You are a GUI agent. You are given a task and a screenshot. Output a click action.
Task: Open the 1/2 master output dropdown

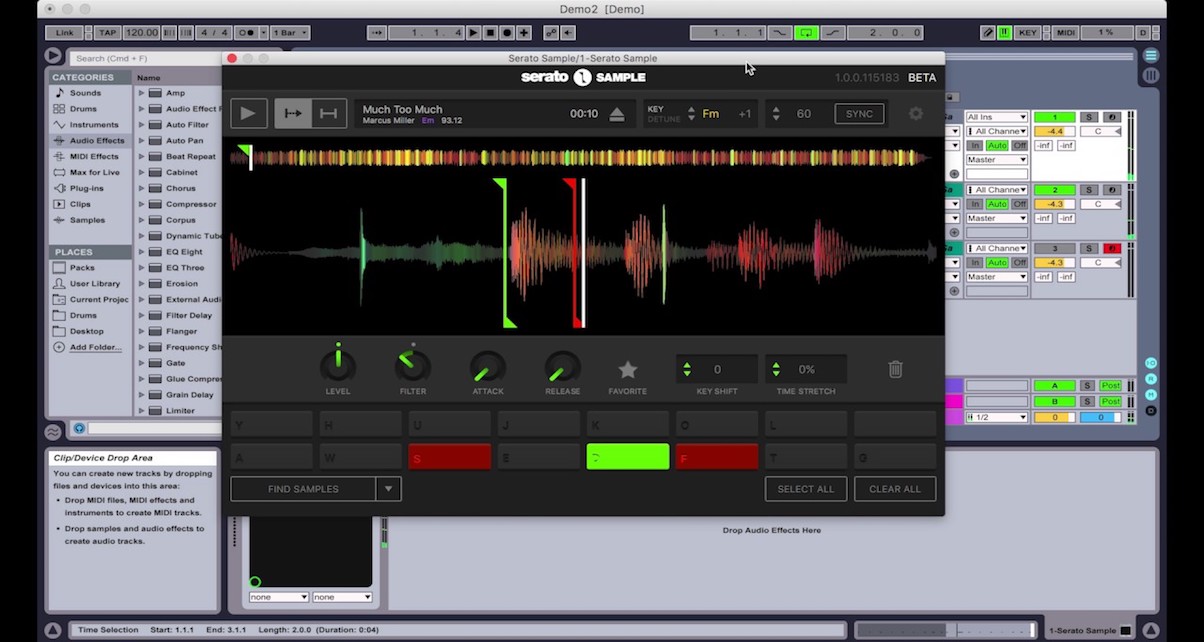click(x=997, y=417)
